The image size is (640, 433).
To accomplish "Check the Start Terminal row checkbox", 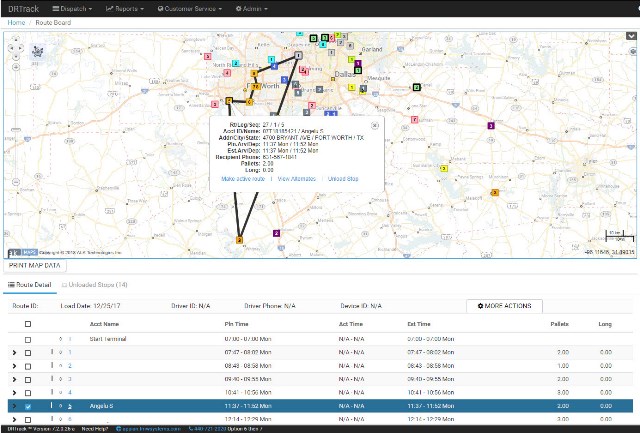I will point(28,340).
